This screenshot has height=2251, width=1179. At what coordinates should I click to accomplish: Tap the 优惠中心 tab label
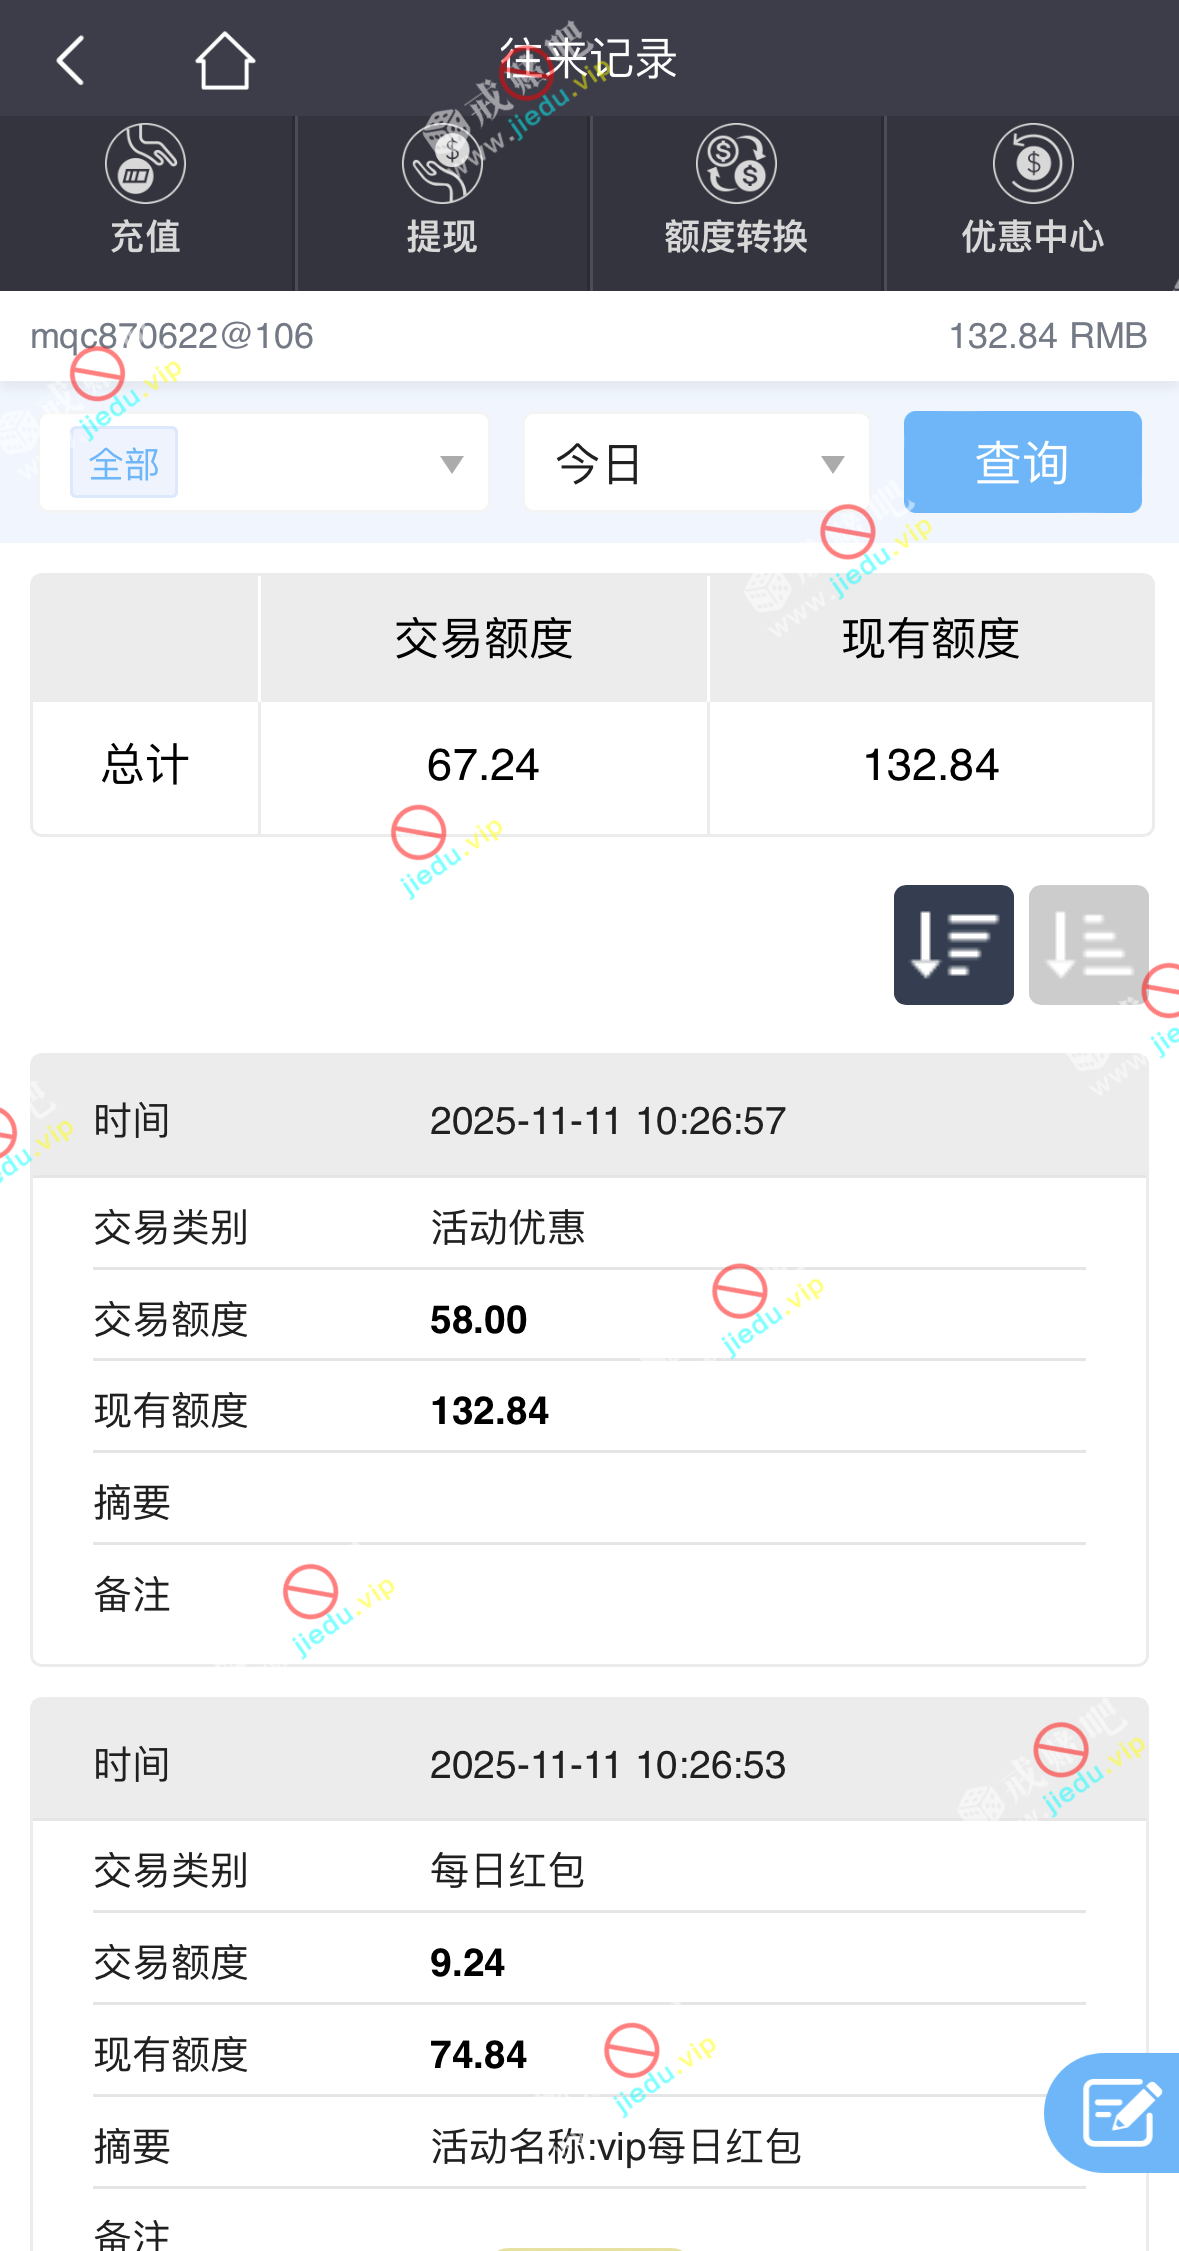pos(1033,237)
